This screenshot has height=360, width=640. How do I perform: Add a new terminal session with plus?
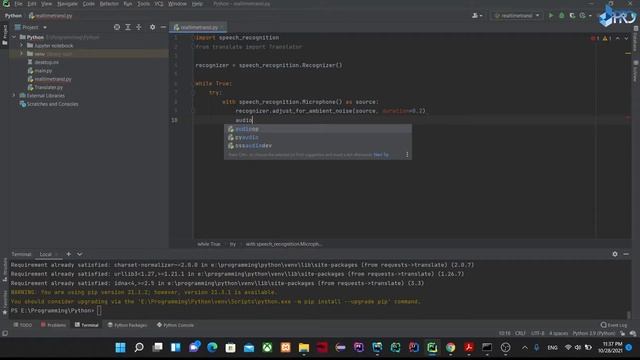tap(69, 254)
